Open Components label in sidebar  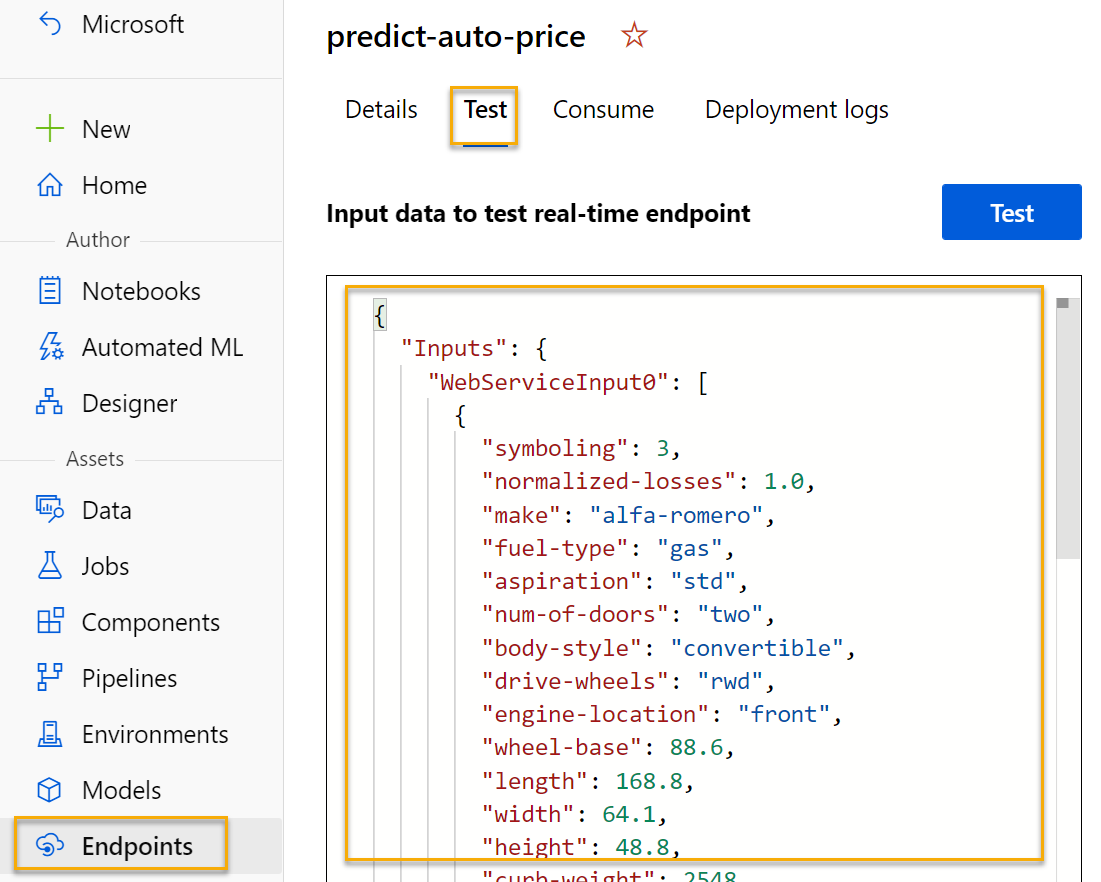point(151,623)
